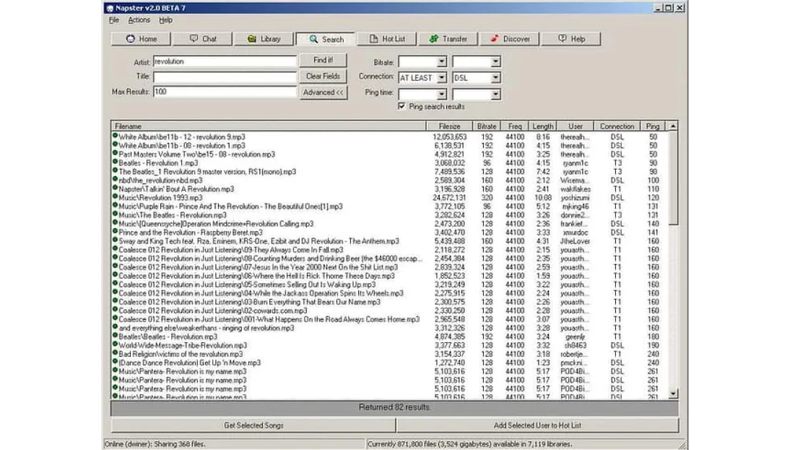Screen dimensions: 800x450
Task: Collapse options with Advanced << button
Action: (323, 92)
